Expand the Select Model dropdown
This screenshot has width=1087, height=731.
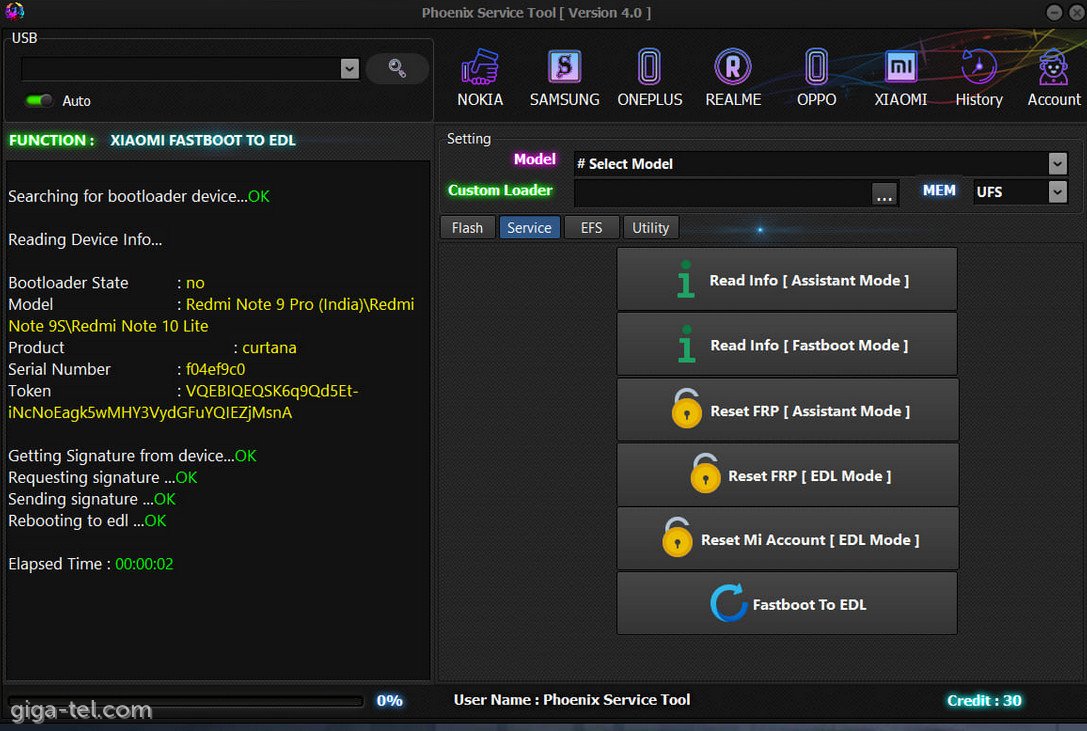pyautogui.click(x=1057, y=164)
